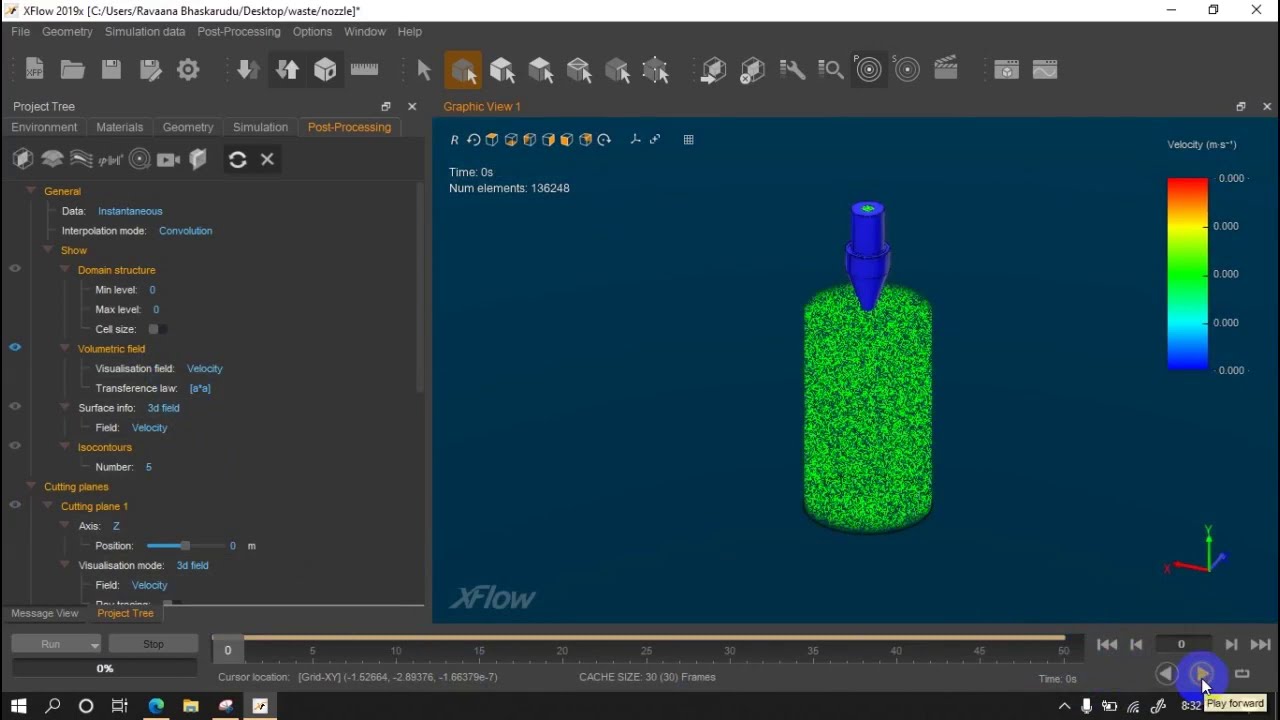This screenshot has height=720, width=1280.
Task: Switch to the Materials tab
Action: (120, 127)
